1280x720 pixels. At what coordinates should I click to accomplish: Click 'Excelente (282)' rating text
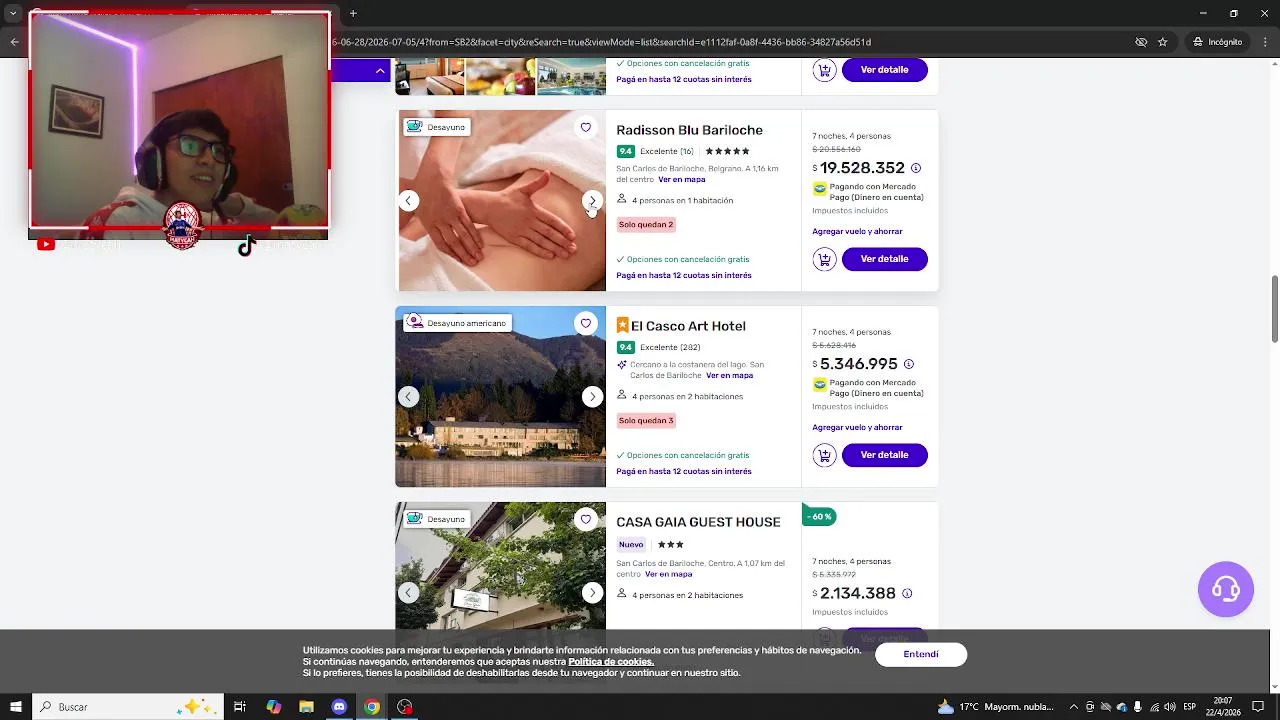click(x=670, y=348)
